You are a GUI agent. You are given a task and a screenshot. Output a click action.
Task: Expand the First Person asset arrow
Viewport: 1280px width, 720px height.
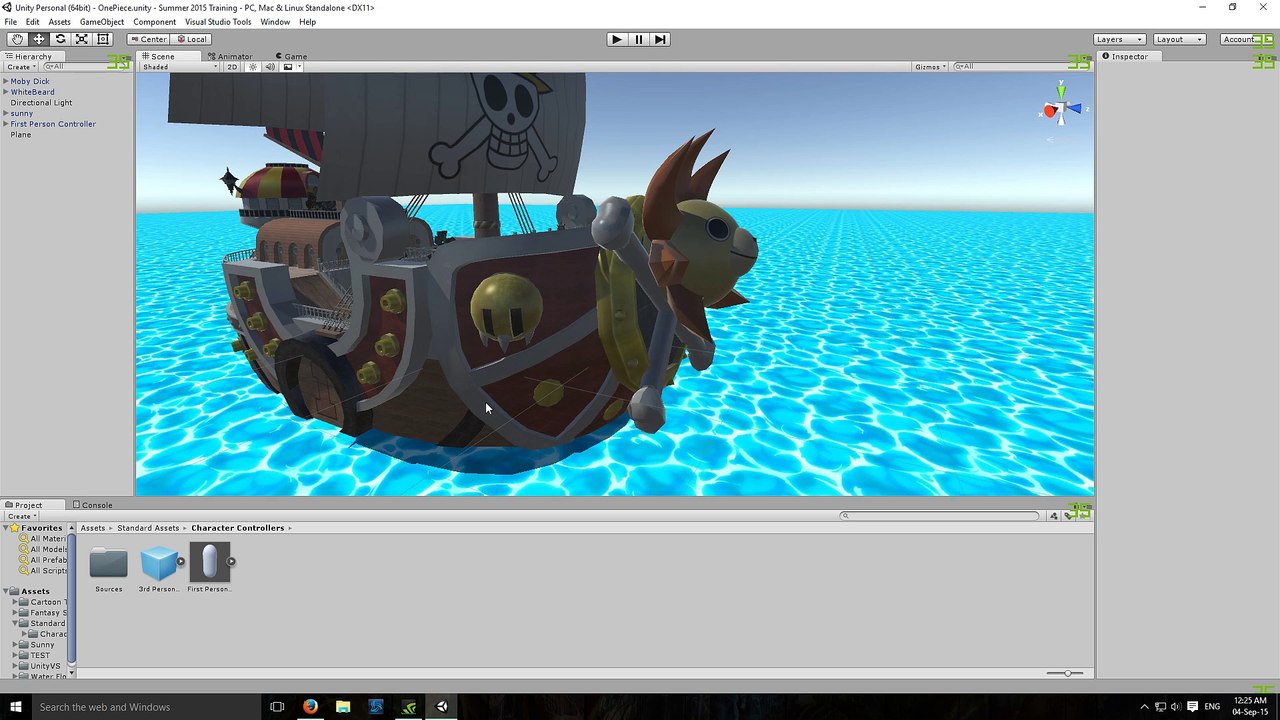point(231,561)
